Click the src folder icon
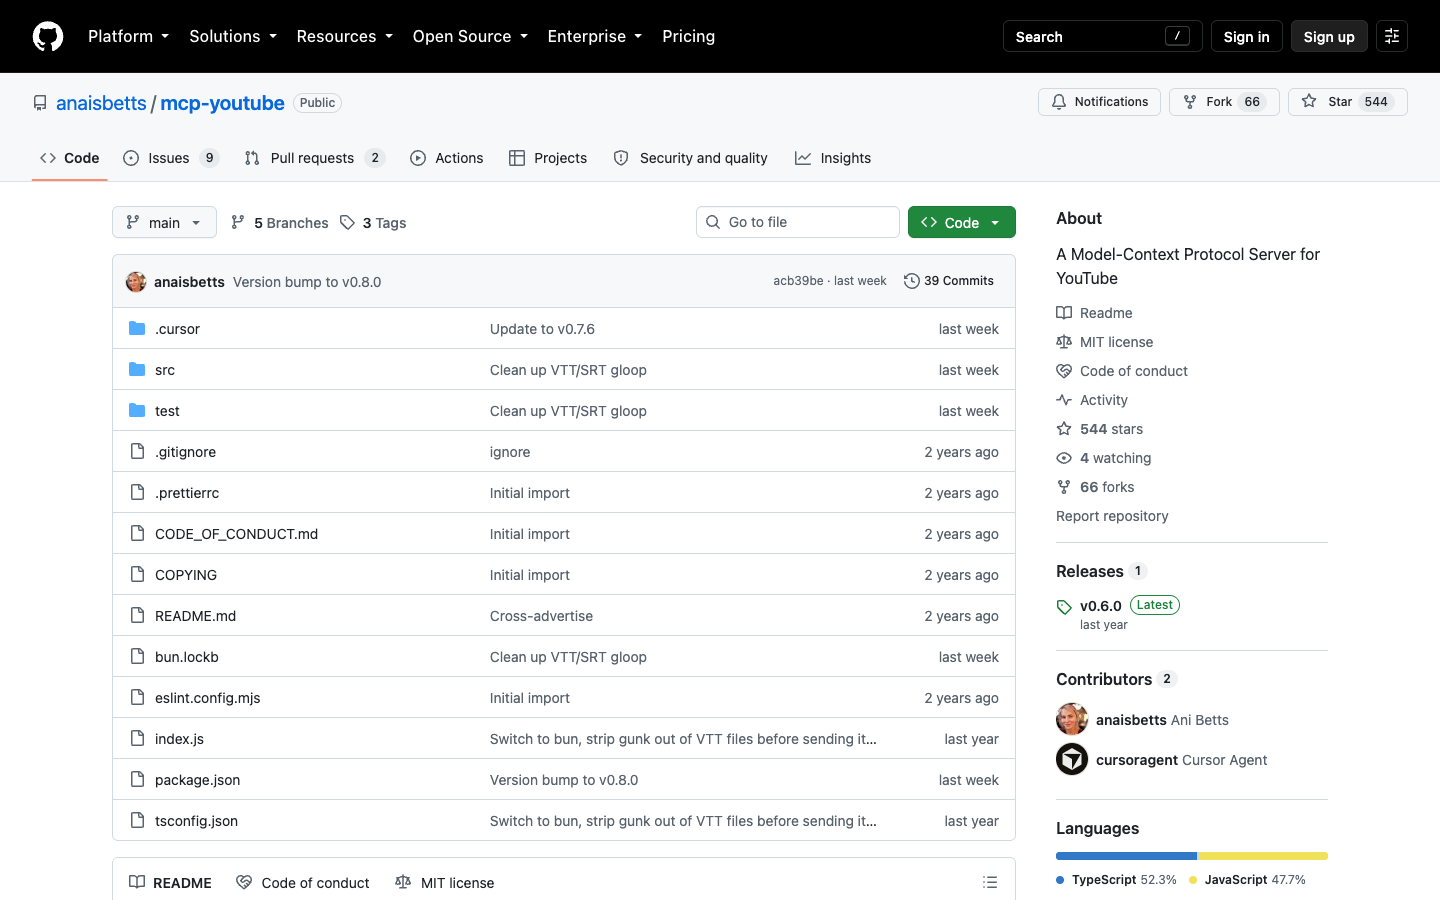The image size is (1440, 900). 137,370
